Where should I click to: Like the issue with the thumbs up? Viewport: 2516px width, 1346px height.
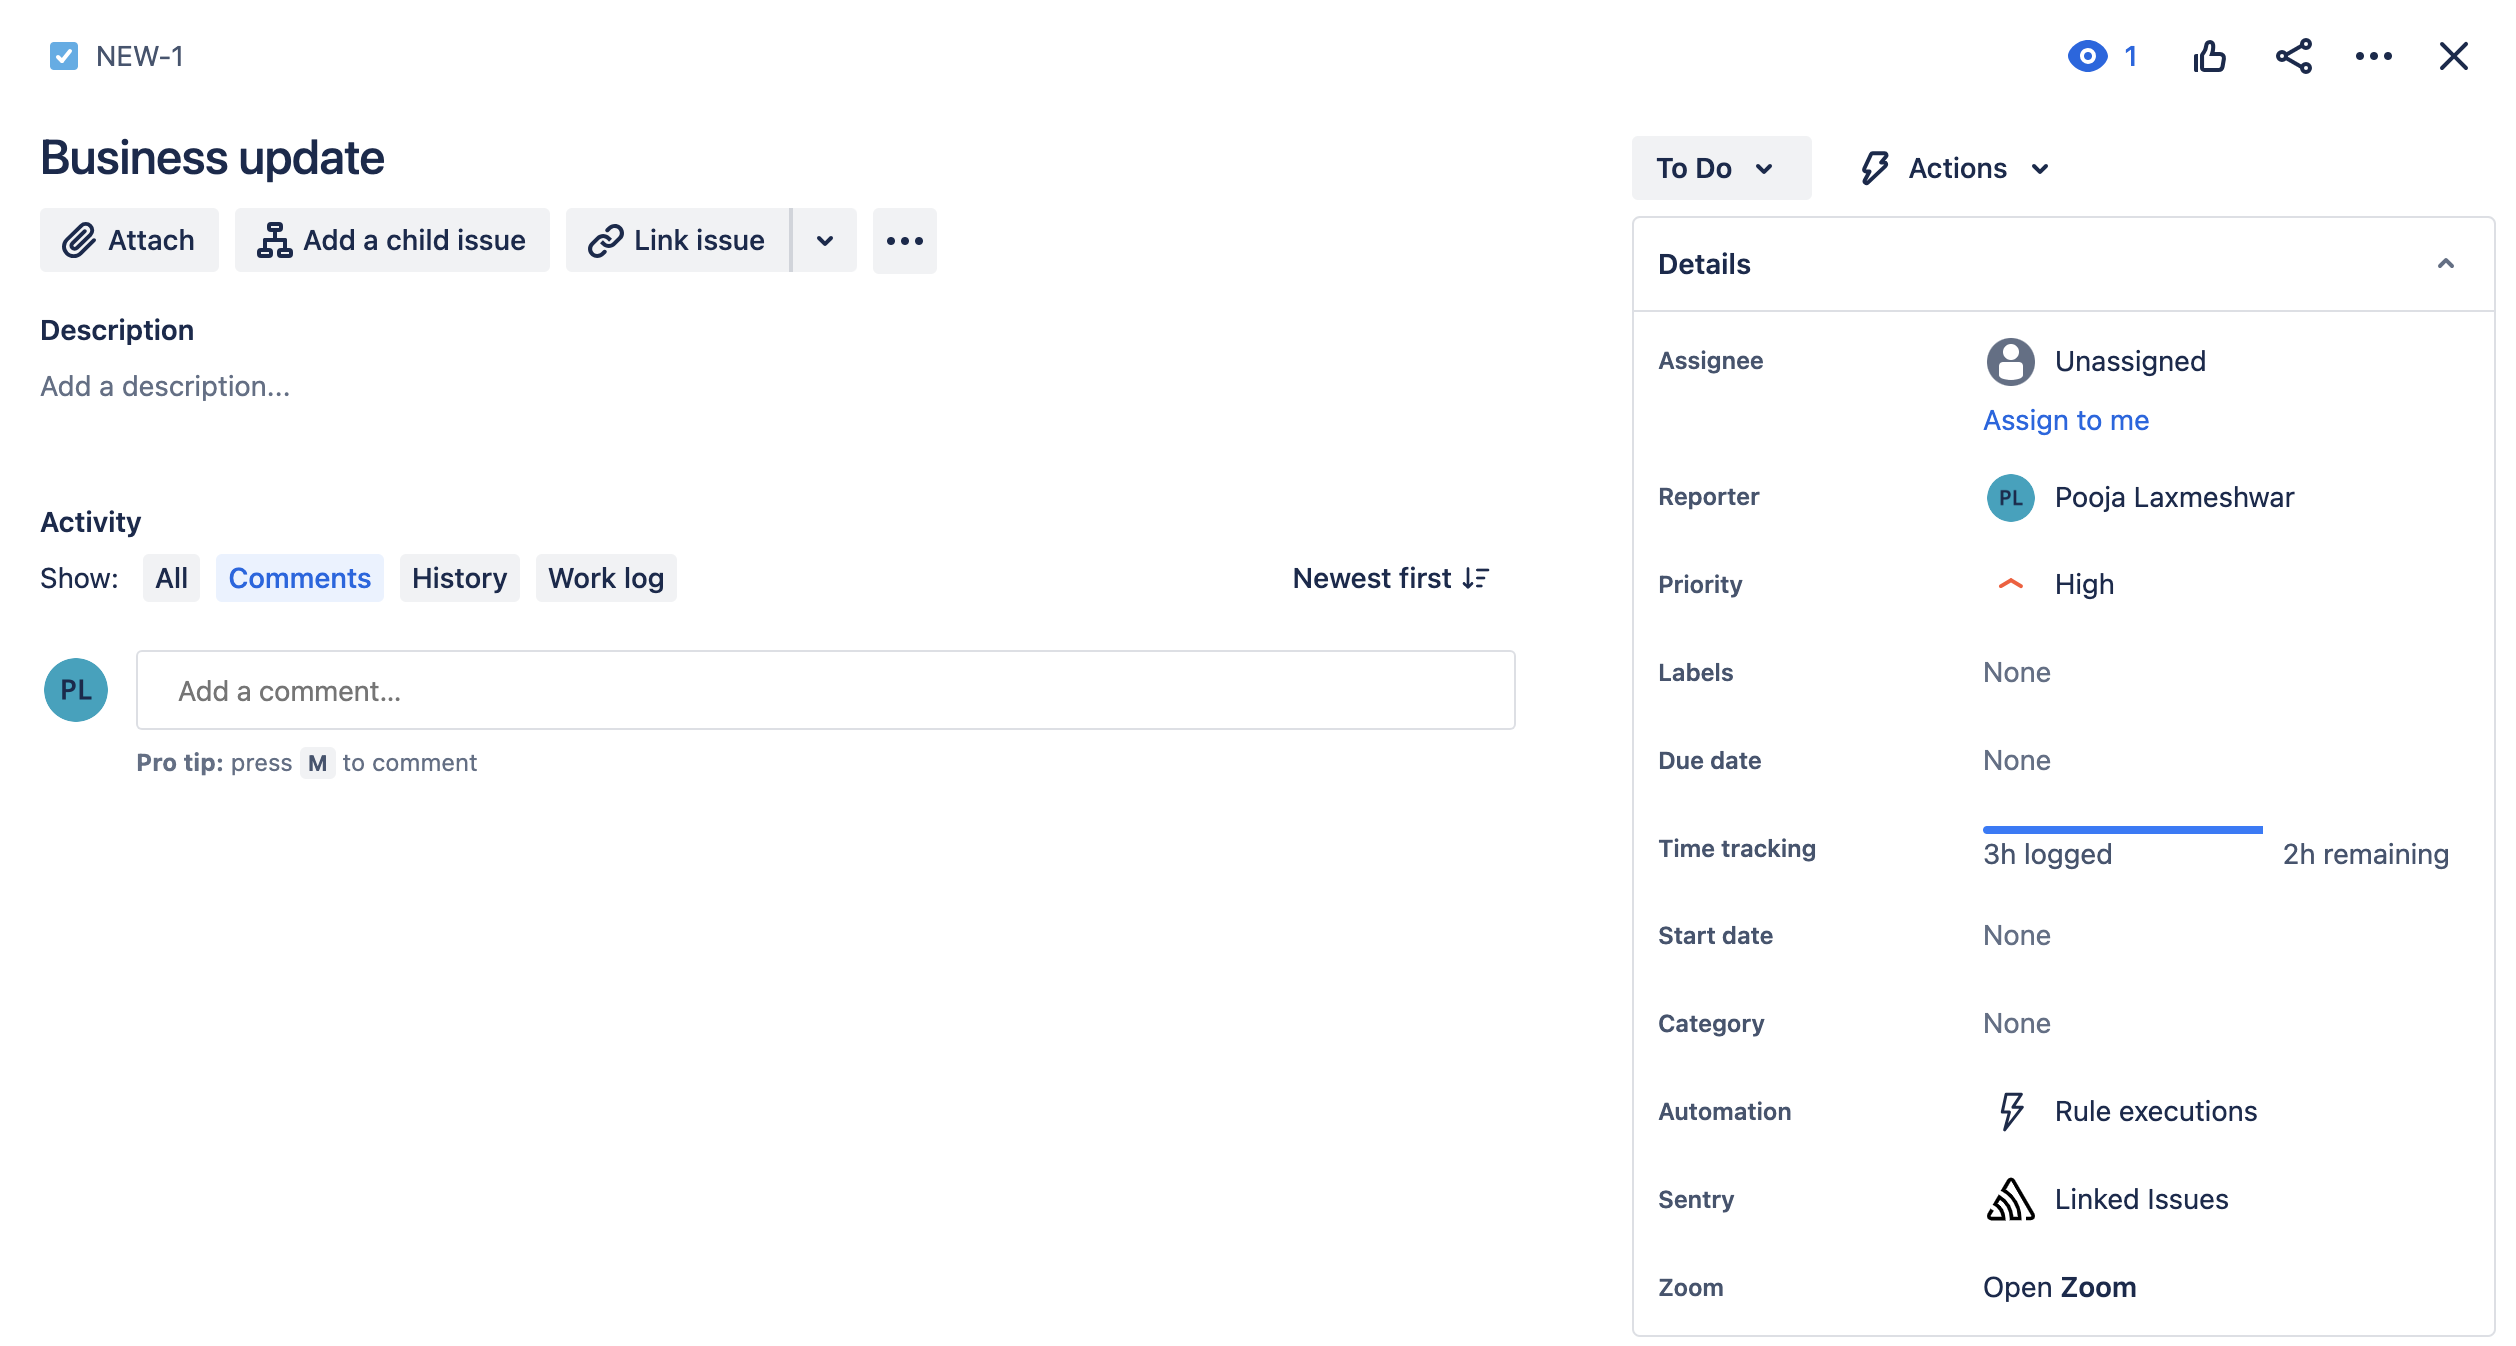tap(2210, 56)
